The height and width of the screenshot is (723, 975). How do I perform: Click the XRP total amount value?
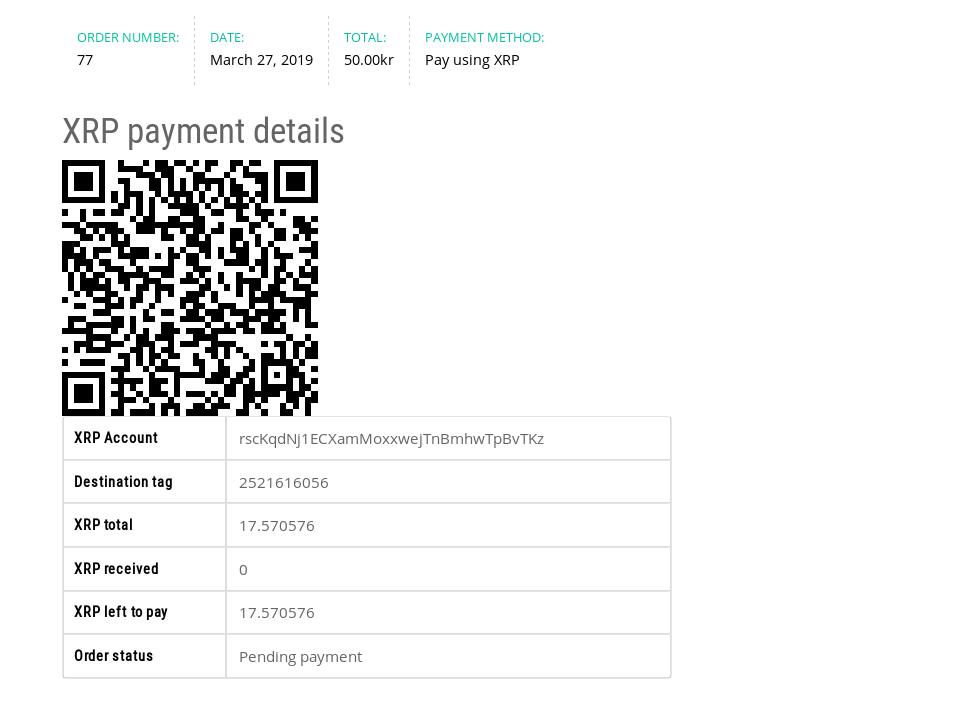tap(277, 526)
